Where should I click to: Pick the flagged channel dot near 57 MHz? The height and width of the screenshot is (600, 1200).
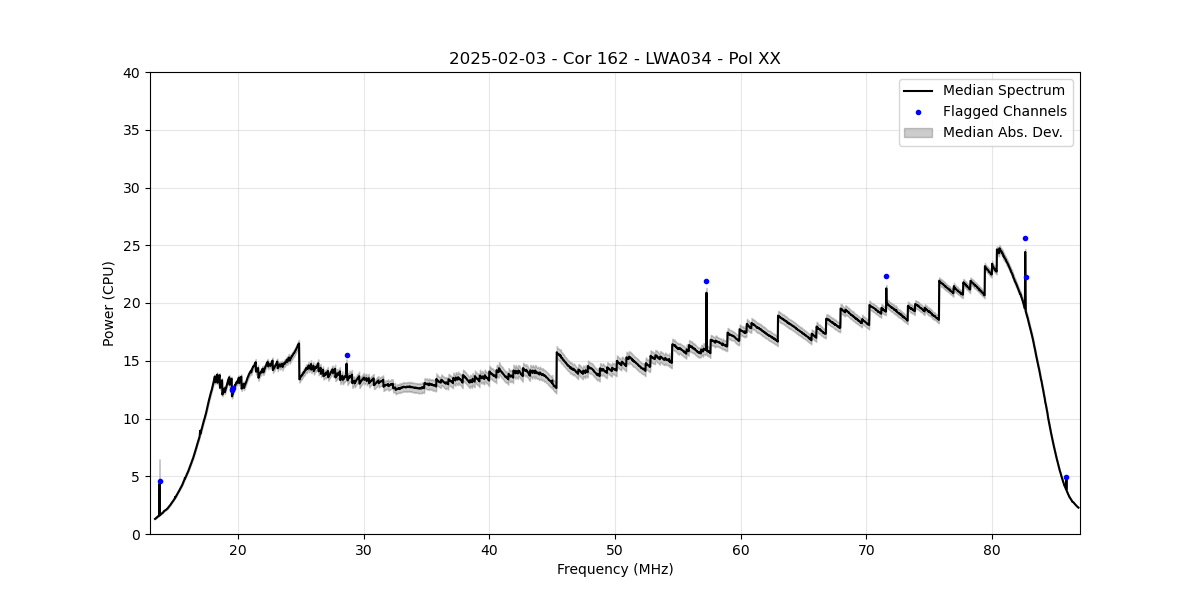point(706,281)
